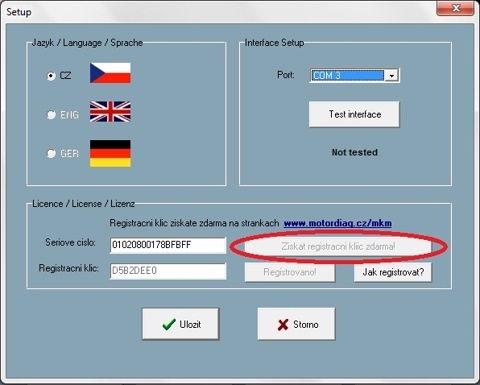Click the Interface Setup group heading
The height and width of the screenshot is (385, 480).
pyautogui.click(x=274, y=43)
